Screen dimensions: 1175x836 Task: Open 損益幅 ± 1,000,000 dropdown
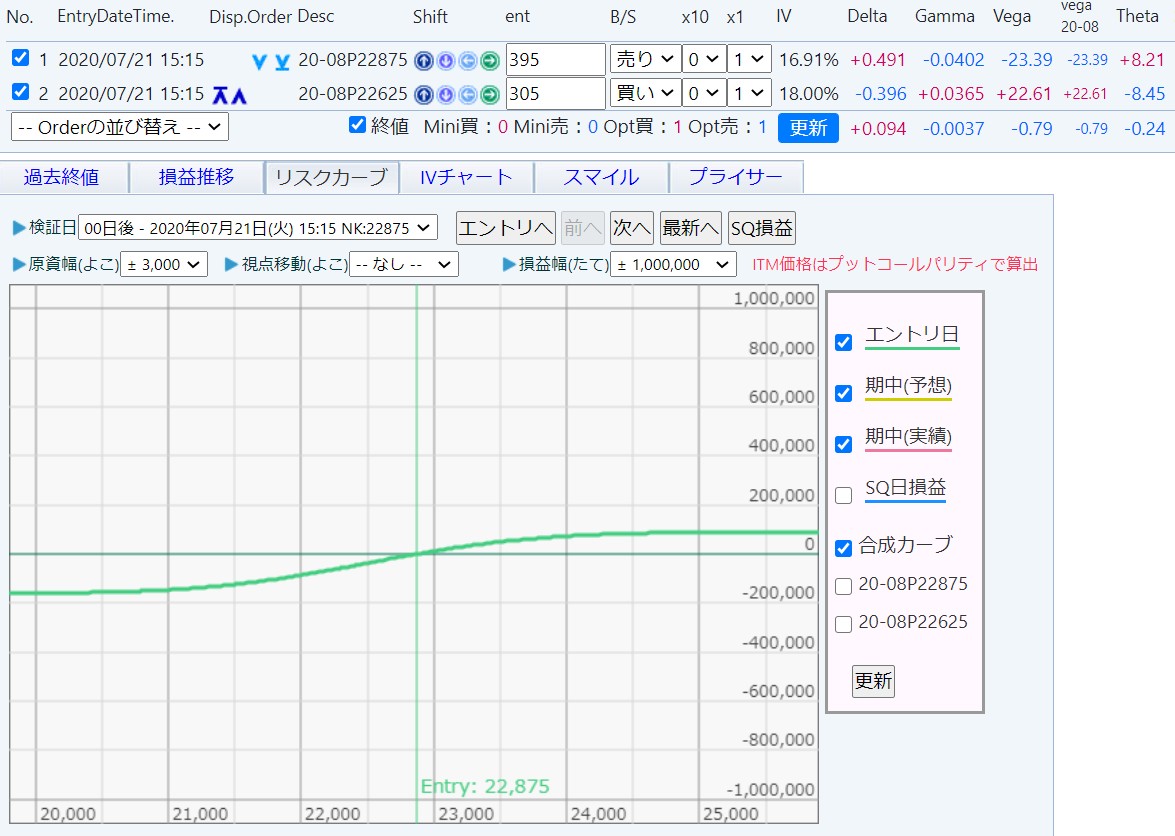point(674,264)
